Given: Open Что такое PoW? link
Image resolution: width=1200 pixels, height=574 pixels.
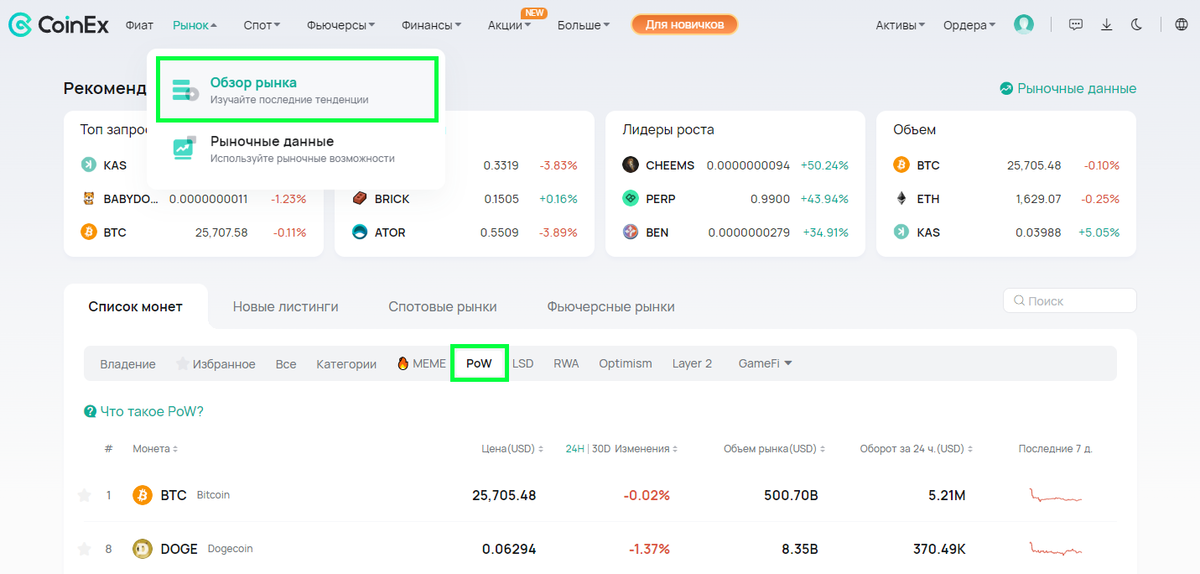Looking at the screenshot, I should [151, 412].
